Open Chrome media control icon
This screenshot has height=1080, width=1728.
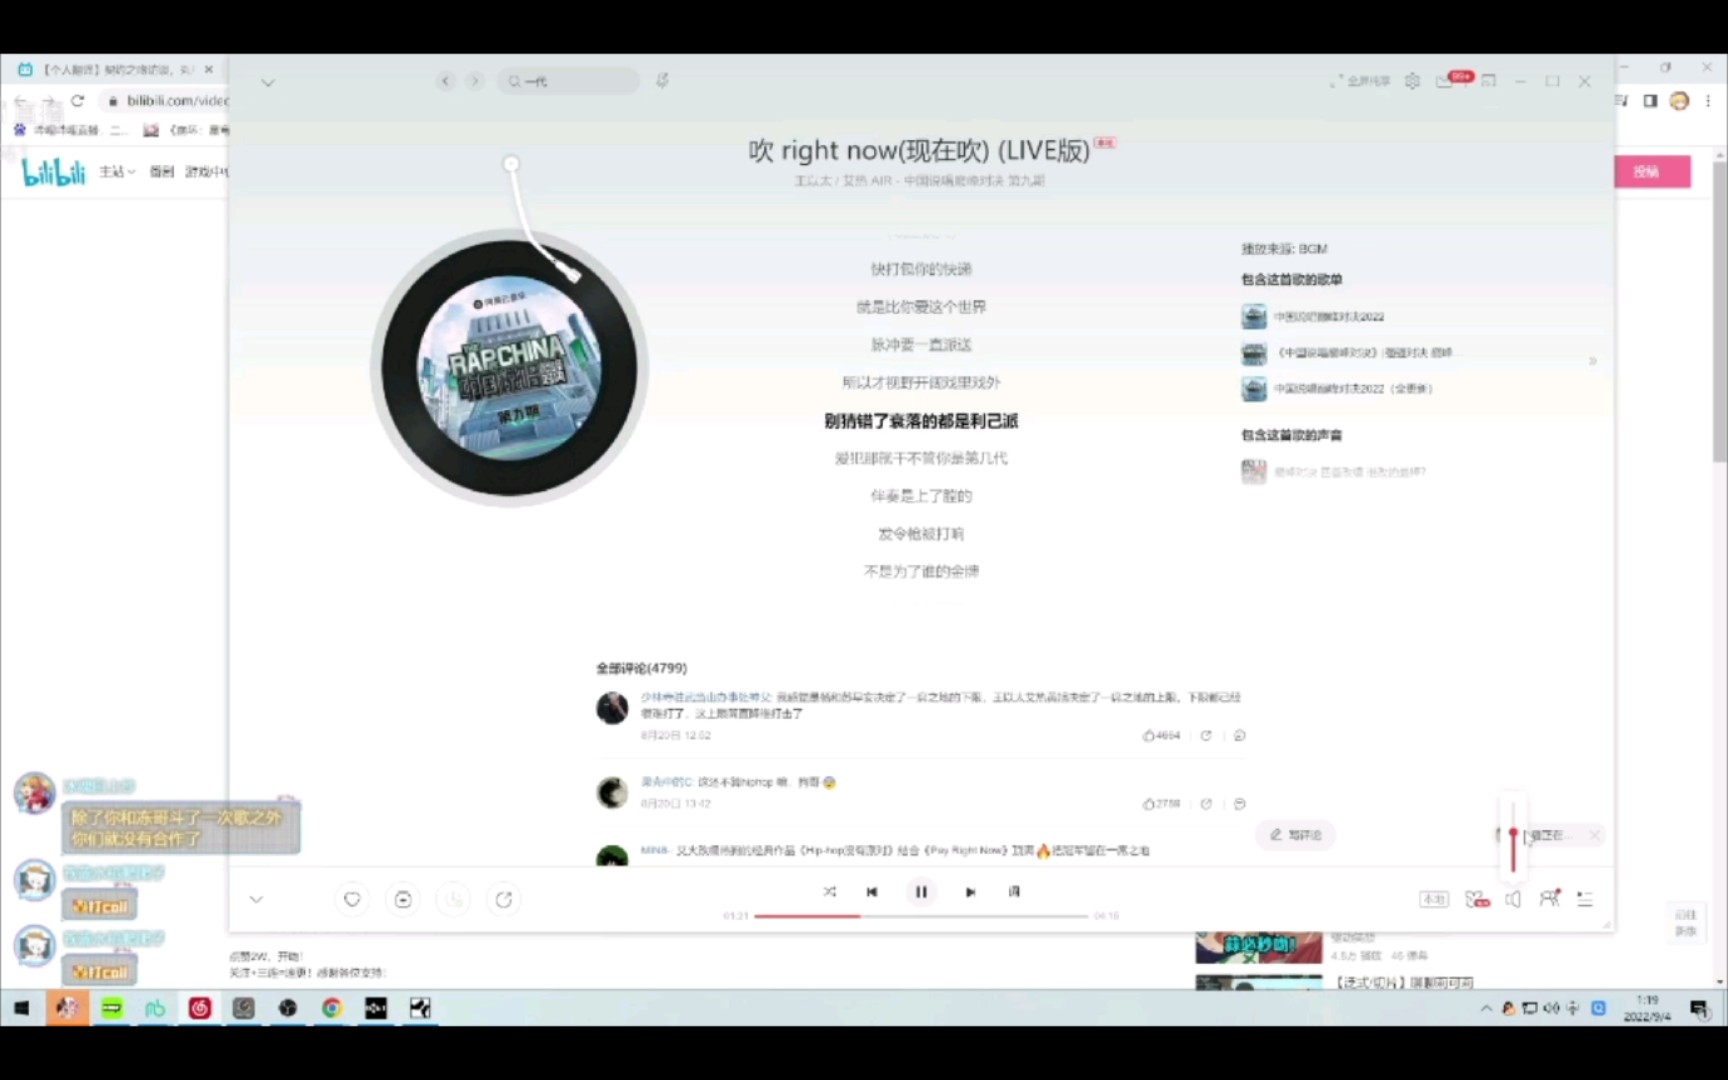1622,100
